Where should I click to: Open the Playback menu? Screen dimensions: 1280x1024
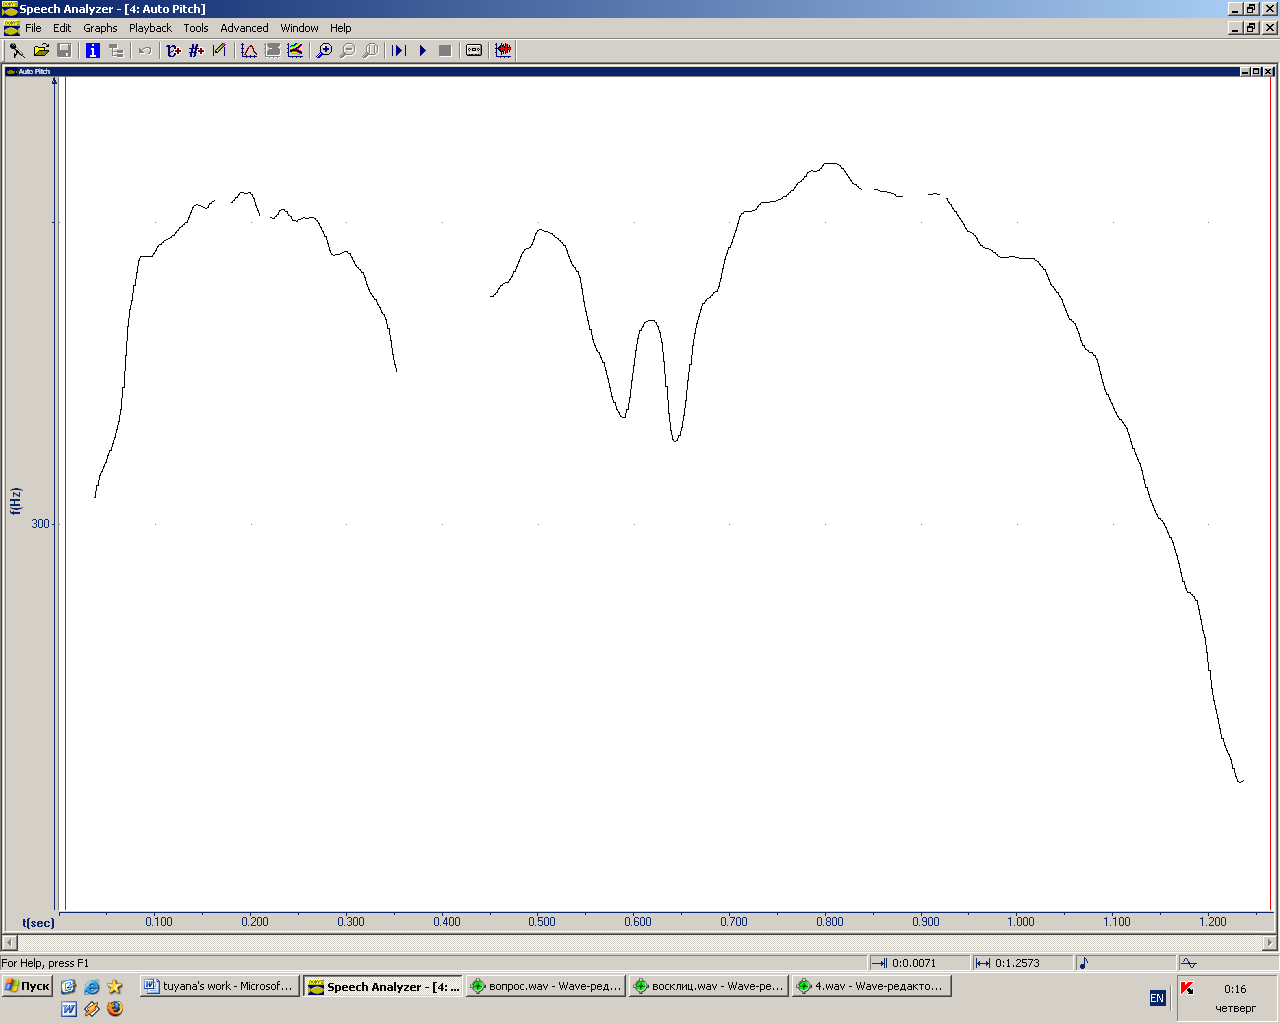click(150, 28)
